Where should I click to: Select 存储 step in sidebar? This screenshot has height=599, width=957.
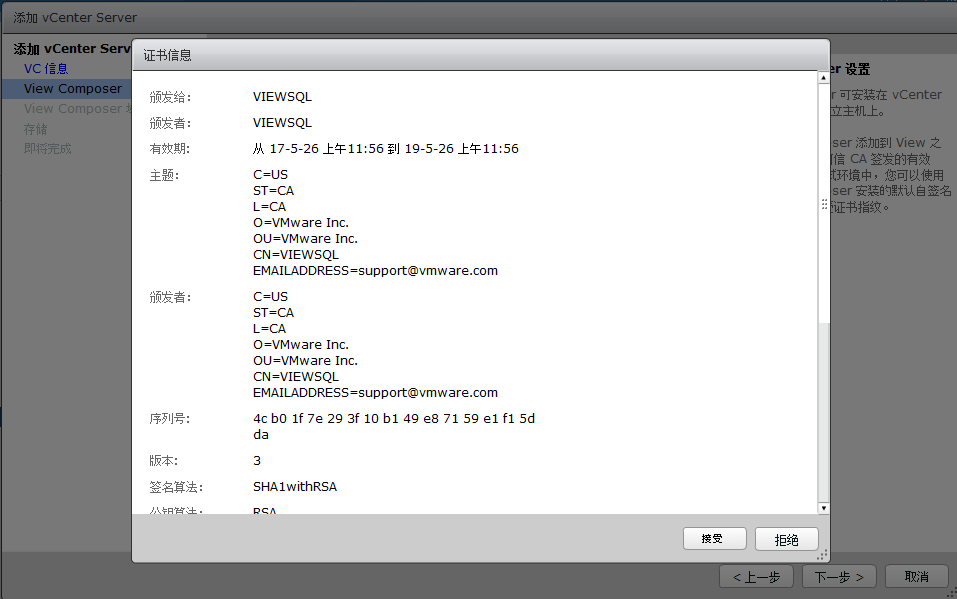point(35,129)
